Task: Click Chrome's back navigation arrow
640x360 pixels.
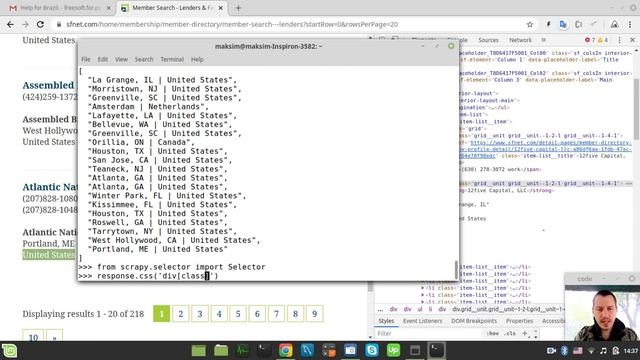Action: [x=10, y=24]
